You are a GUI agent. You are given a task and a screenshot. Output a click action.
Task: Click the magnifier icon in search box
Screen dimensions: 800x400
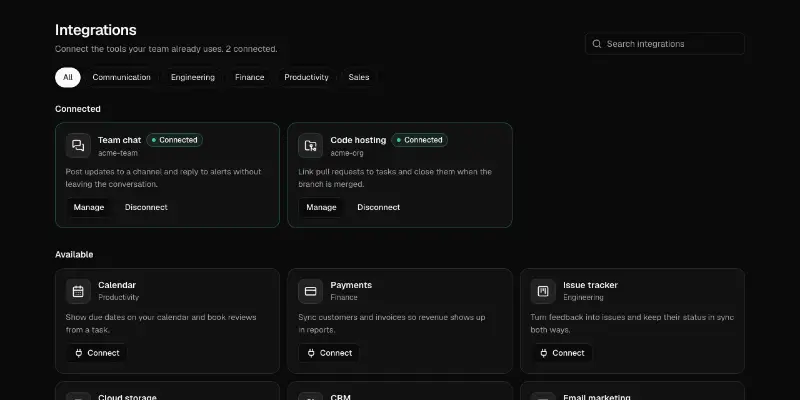point(596,44)
